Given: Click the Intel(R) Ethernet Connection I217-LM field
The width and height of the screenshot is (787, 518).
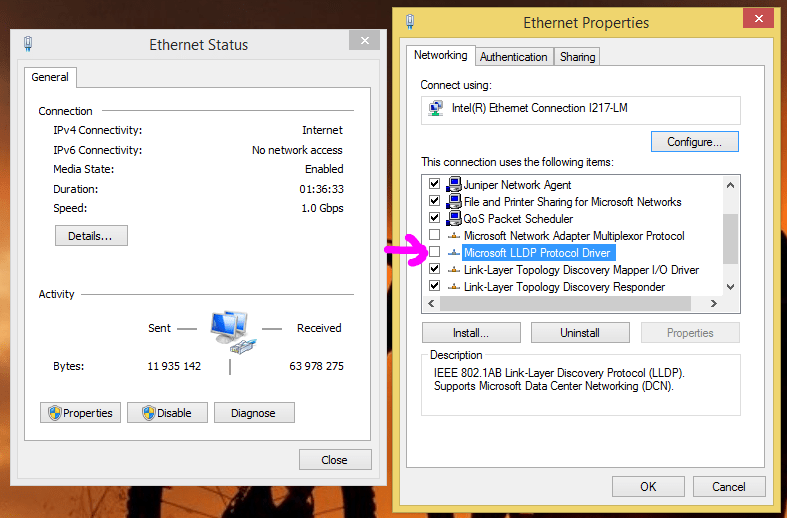Looking at the screenshot, I should pyautogui.click(x=581, y=110).
